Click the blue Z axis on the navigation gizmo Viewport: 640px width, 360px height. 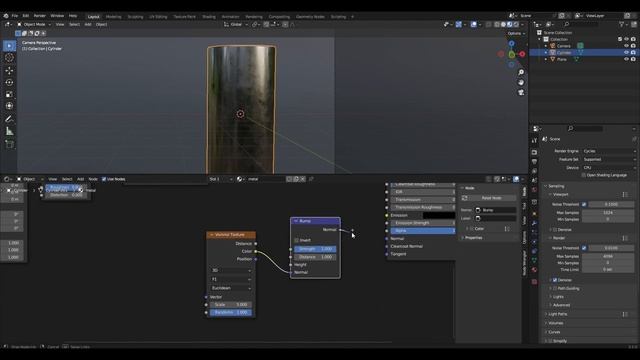click(511, 43)
